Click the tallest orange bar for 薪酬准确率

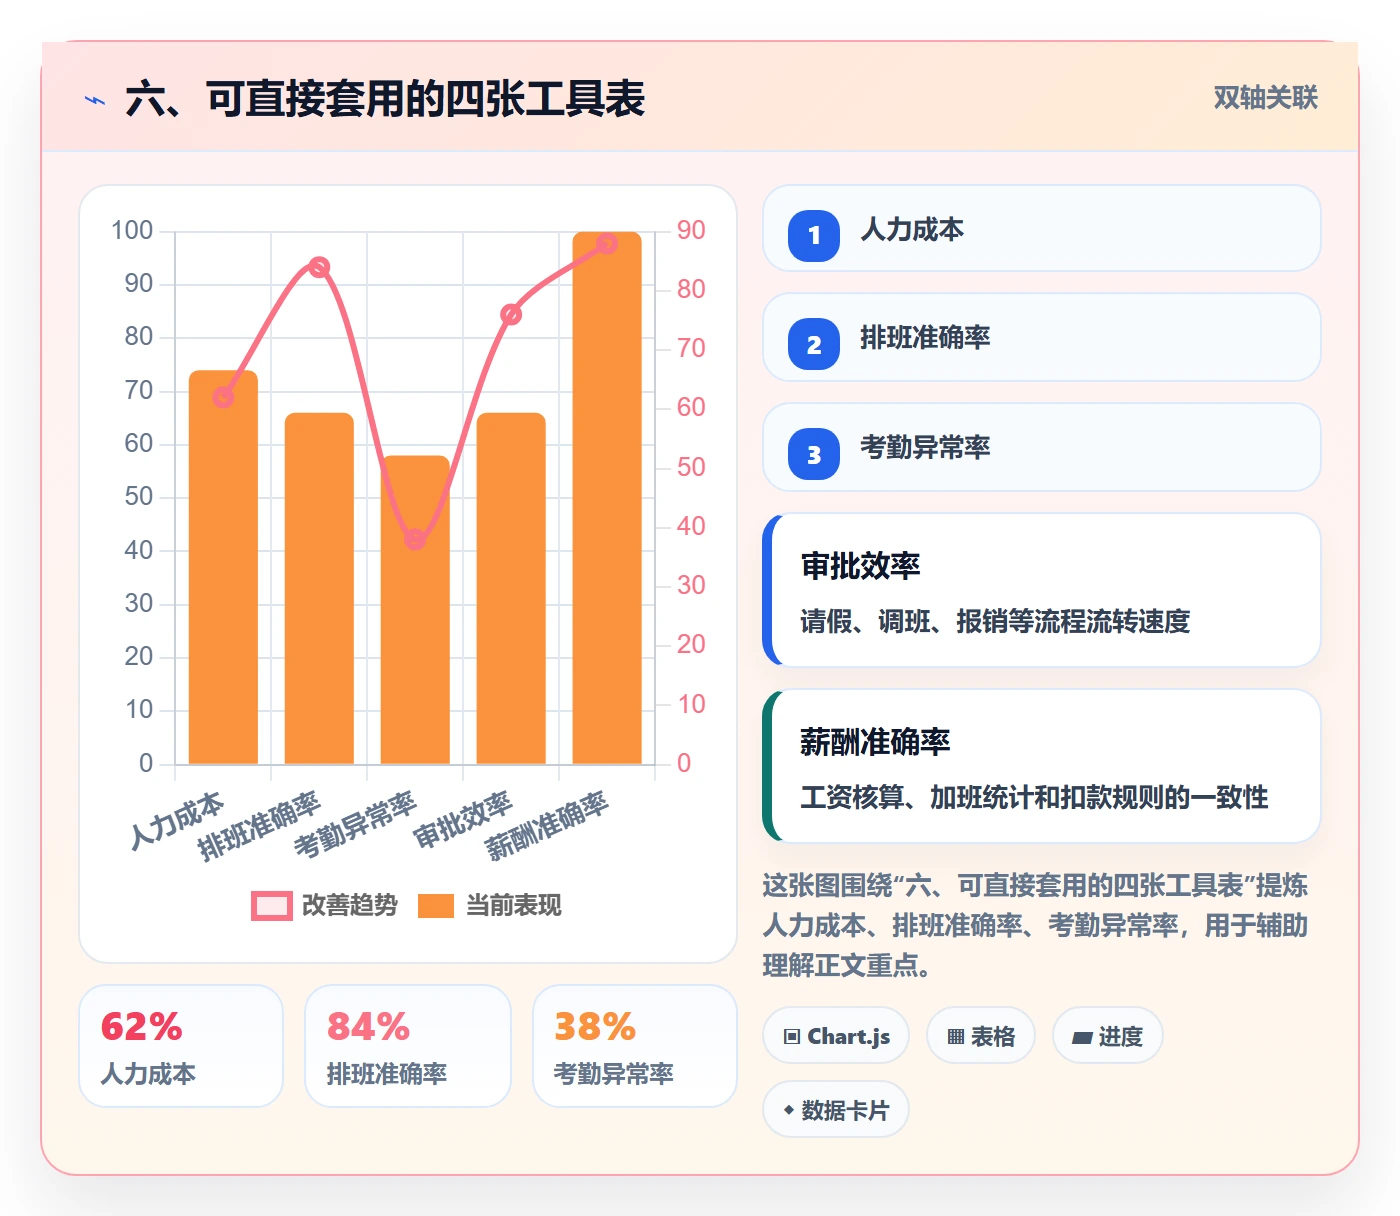pos(607,498)
